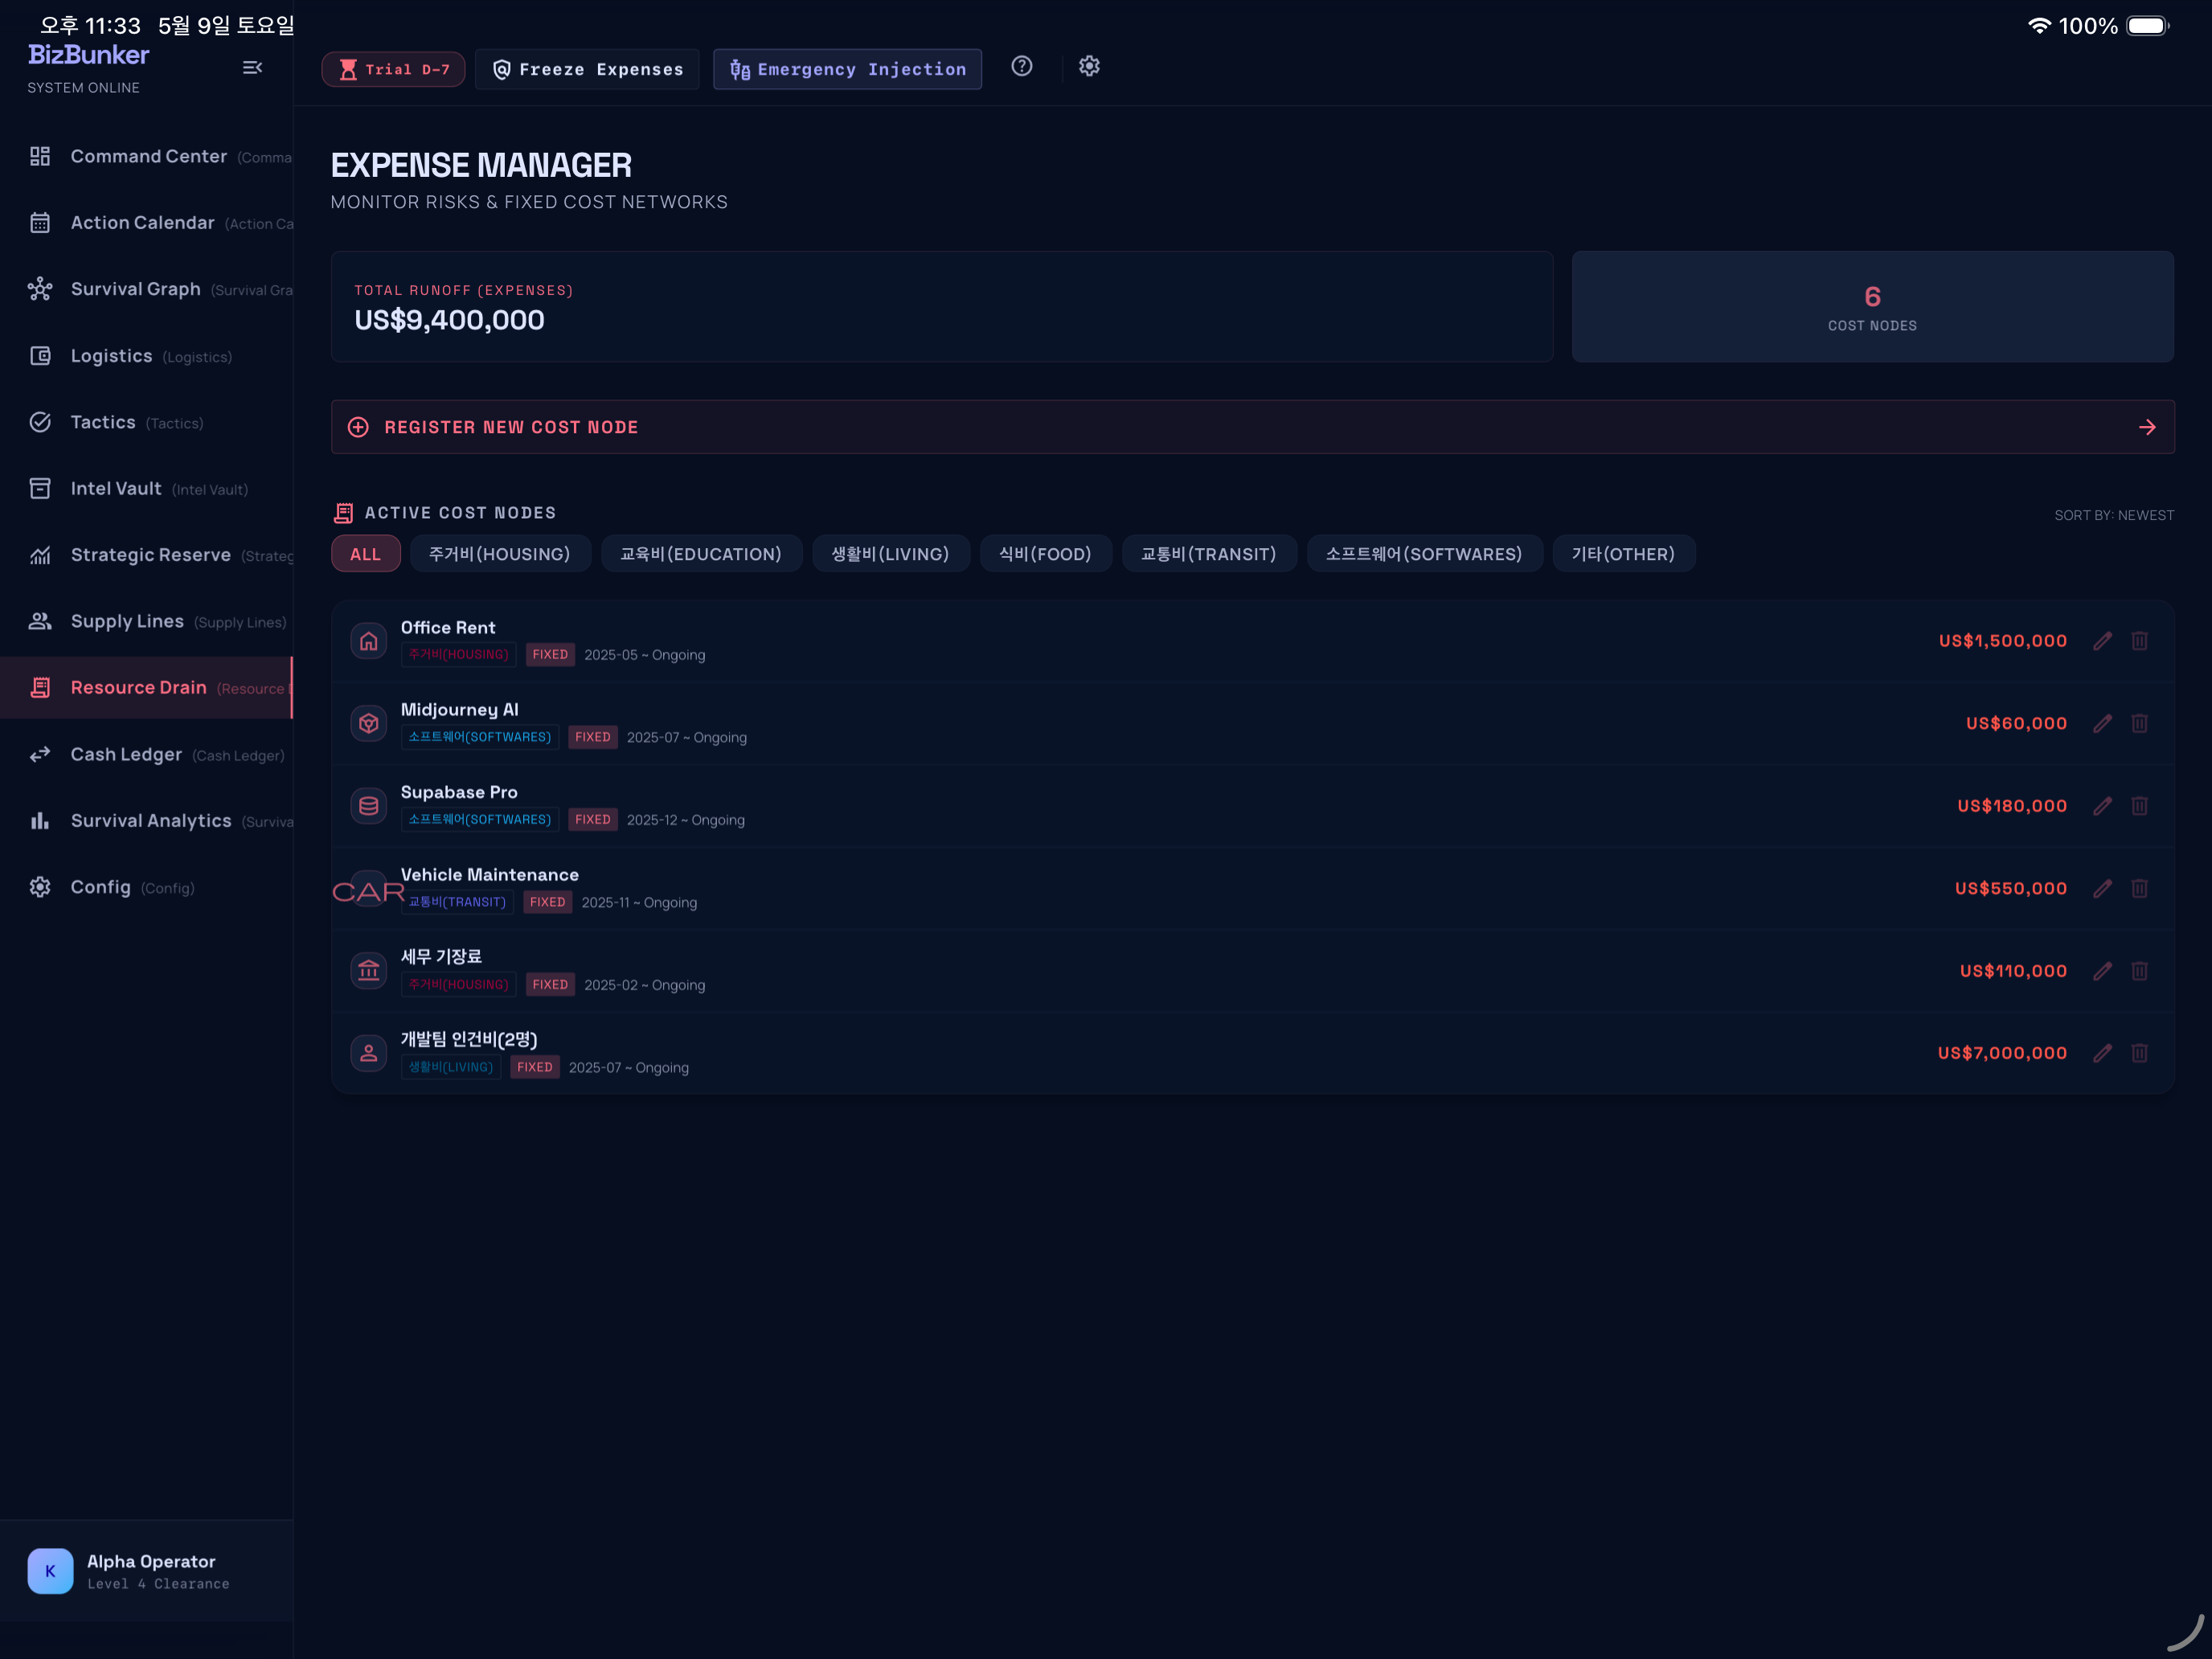The width and height of the screenshot is (2212, 1659).
Task: Edit the 개발팀 인건비(2명) cost node
Action: coord(2102,1053)
